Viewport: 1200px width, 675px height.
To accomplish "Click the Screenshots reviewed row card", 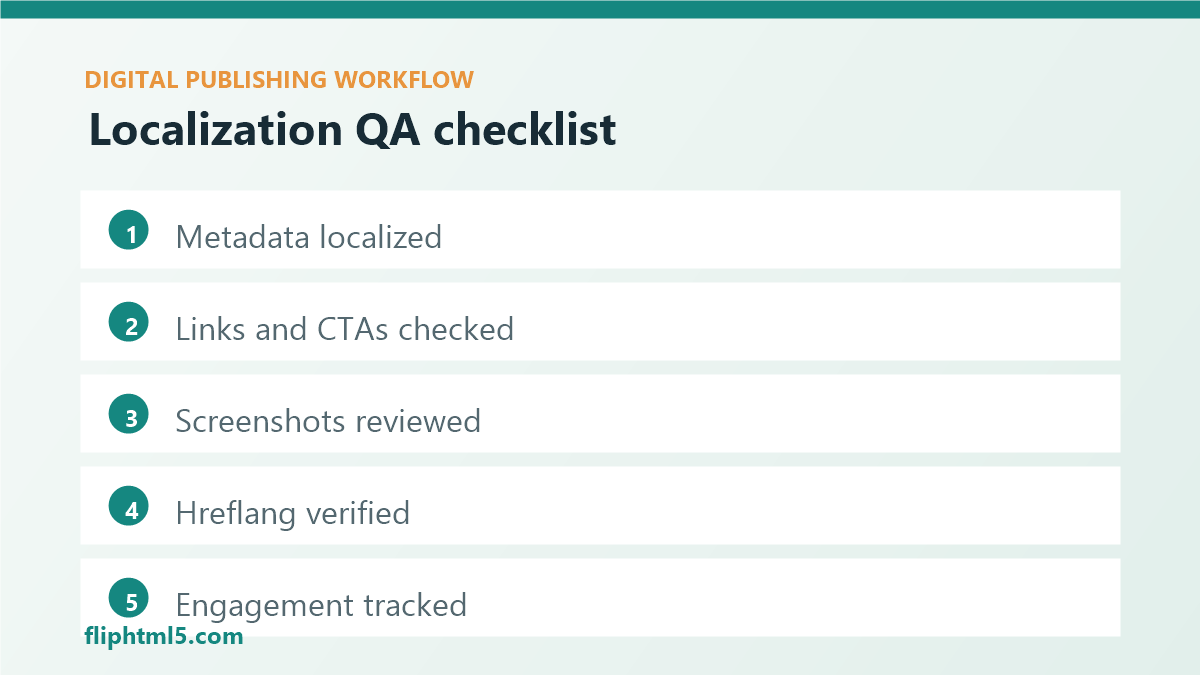I will pyautogui.click(x=600, y=413).
